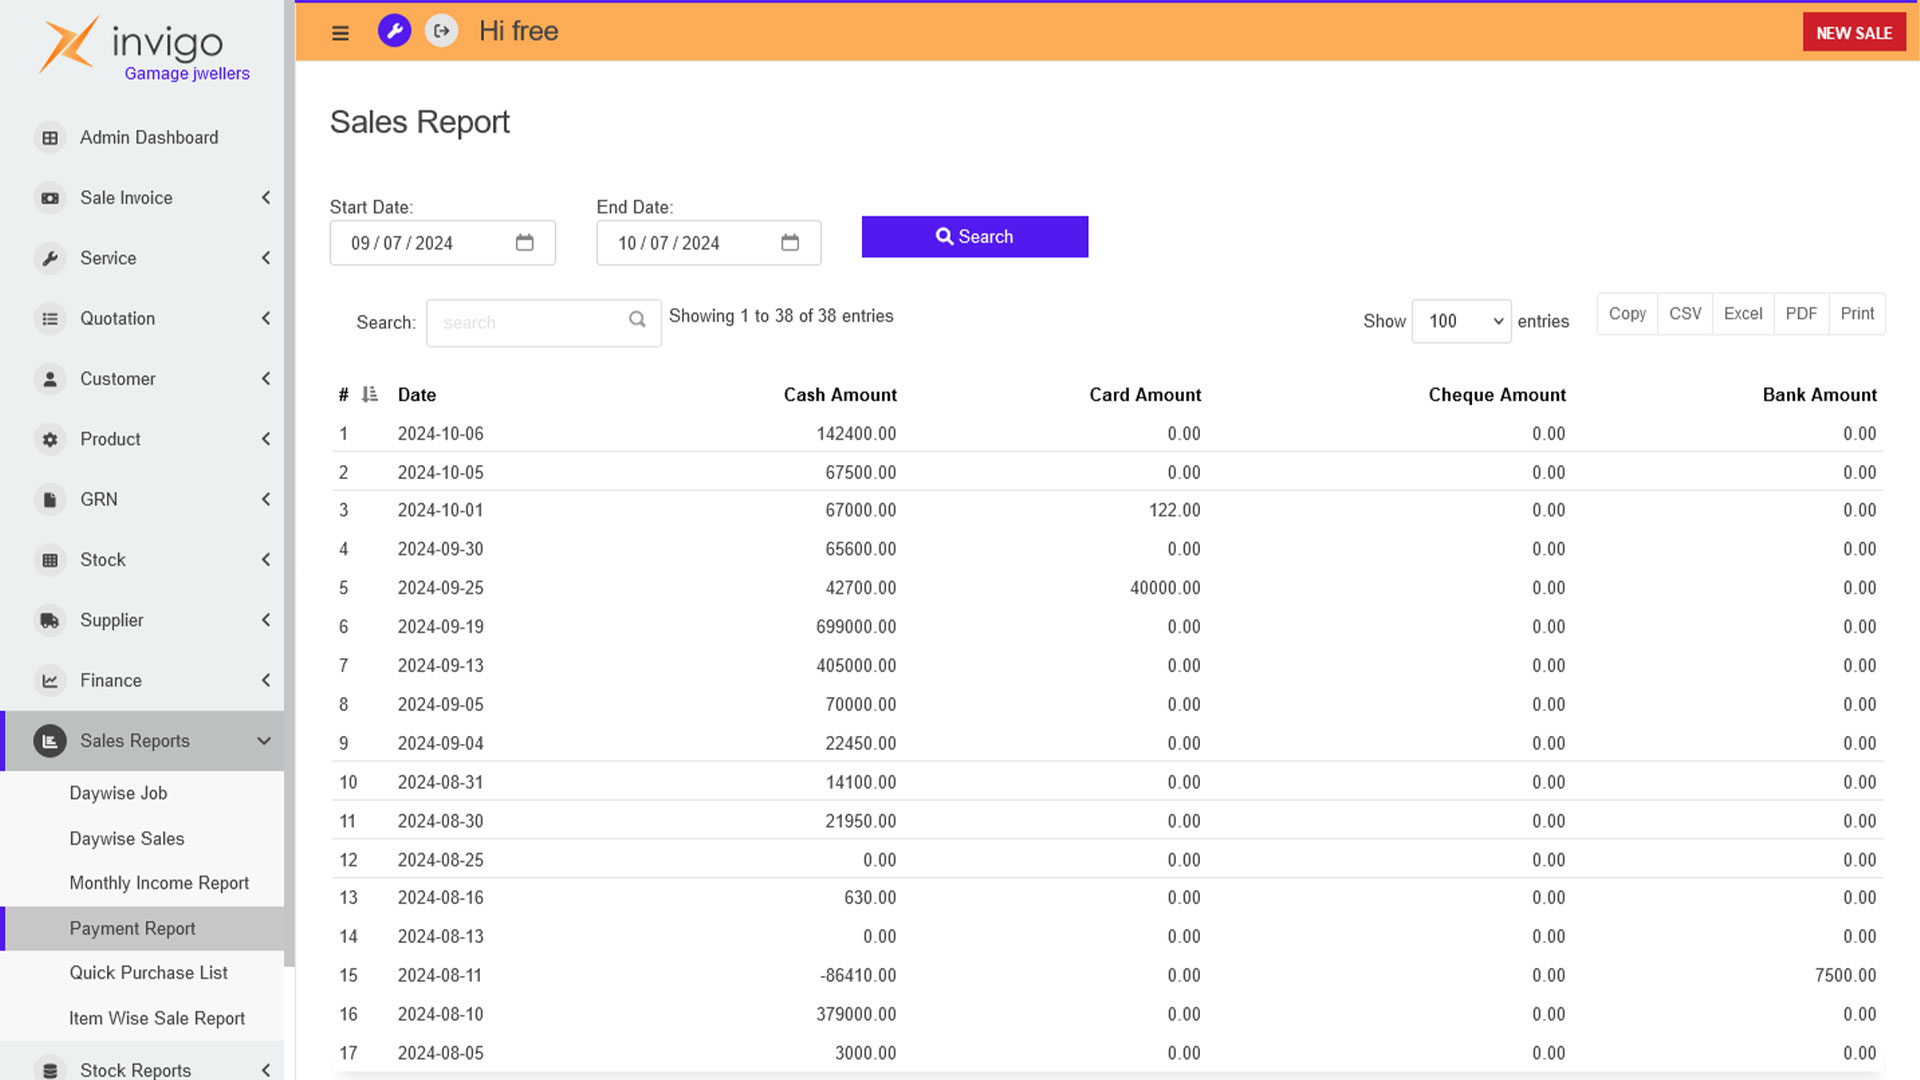Open the Show entries dropdown set to 100
Screen dimensions: 1920x1080
(1461, 321)
